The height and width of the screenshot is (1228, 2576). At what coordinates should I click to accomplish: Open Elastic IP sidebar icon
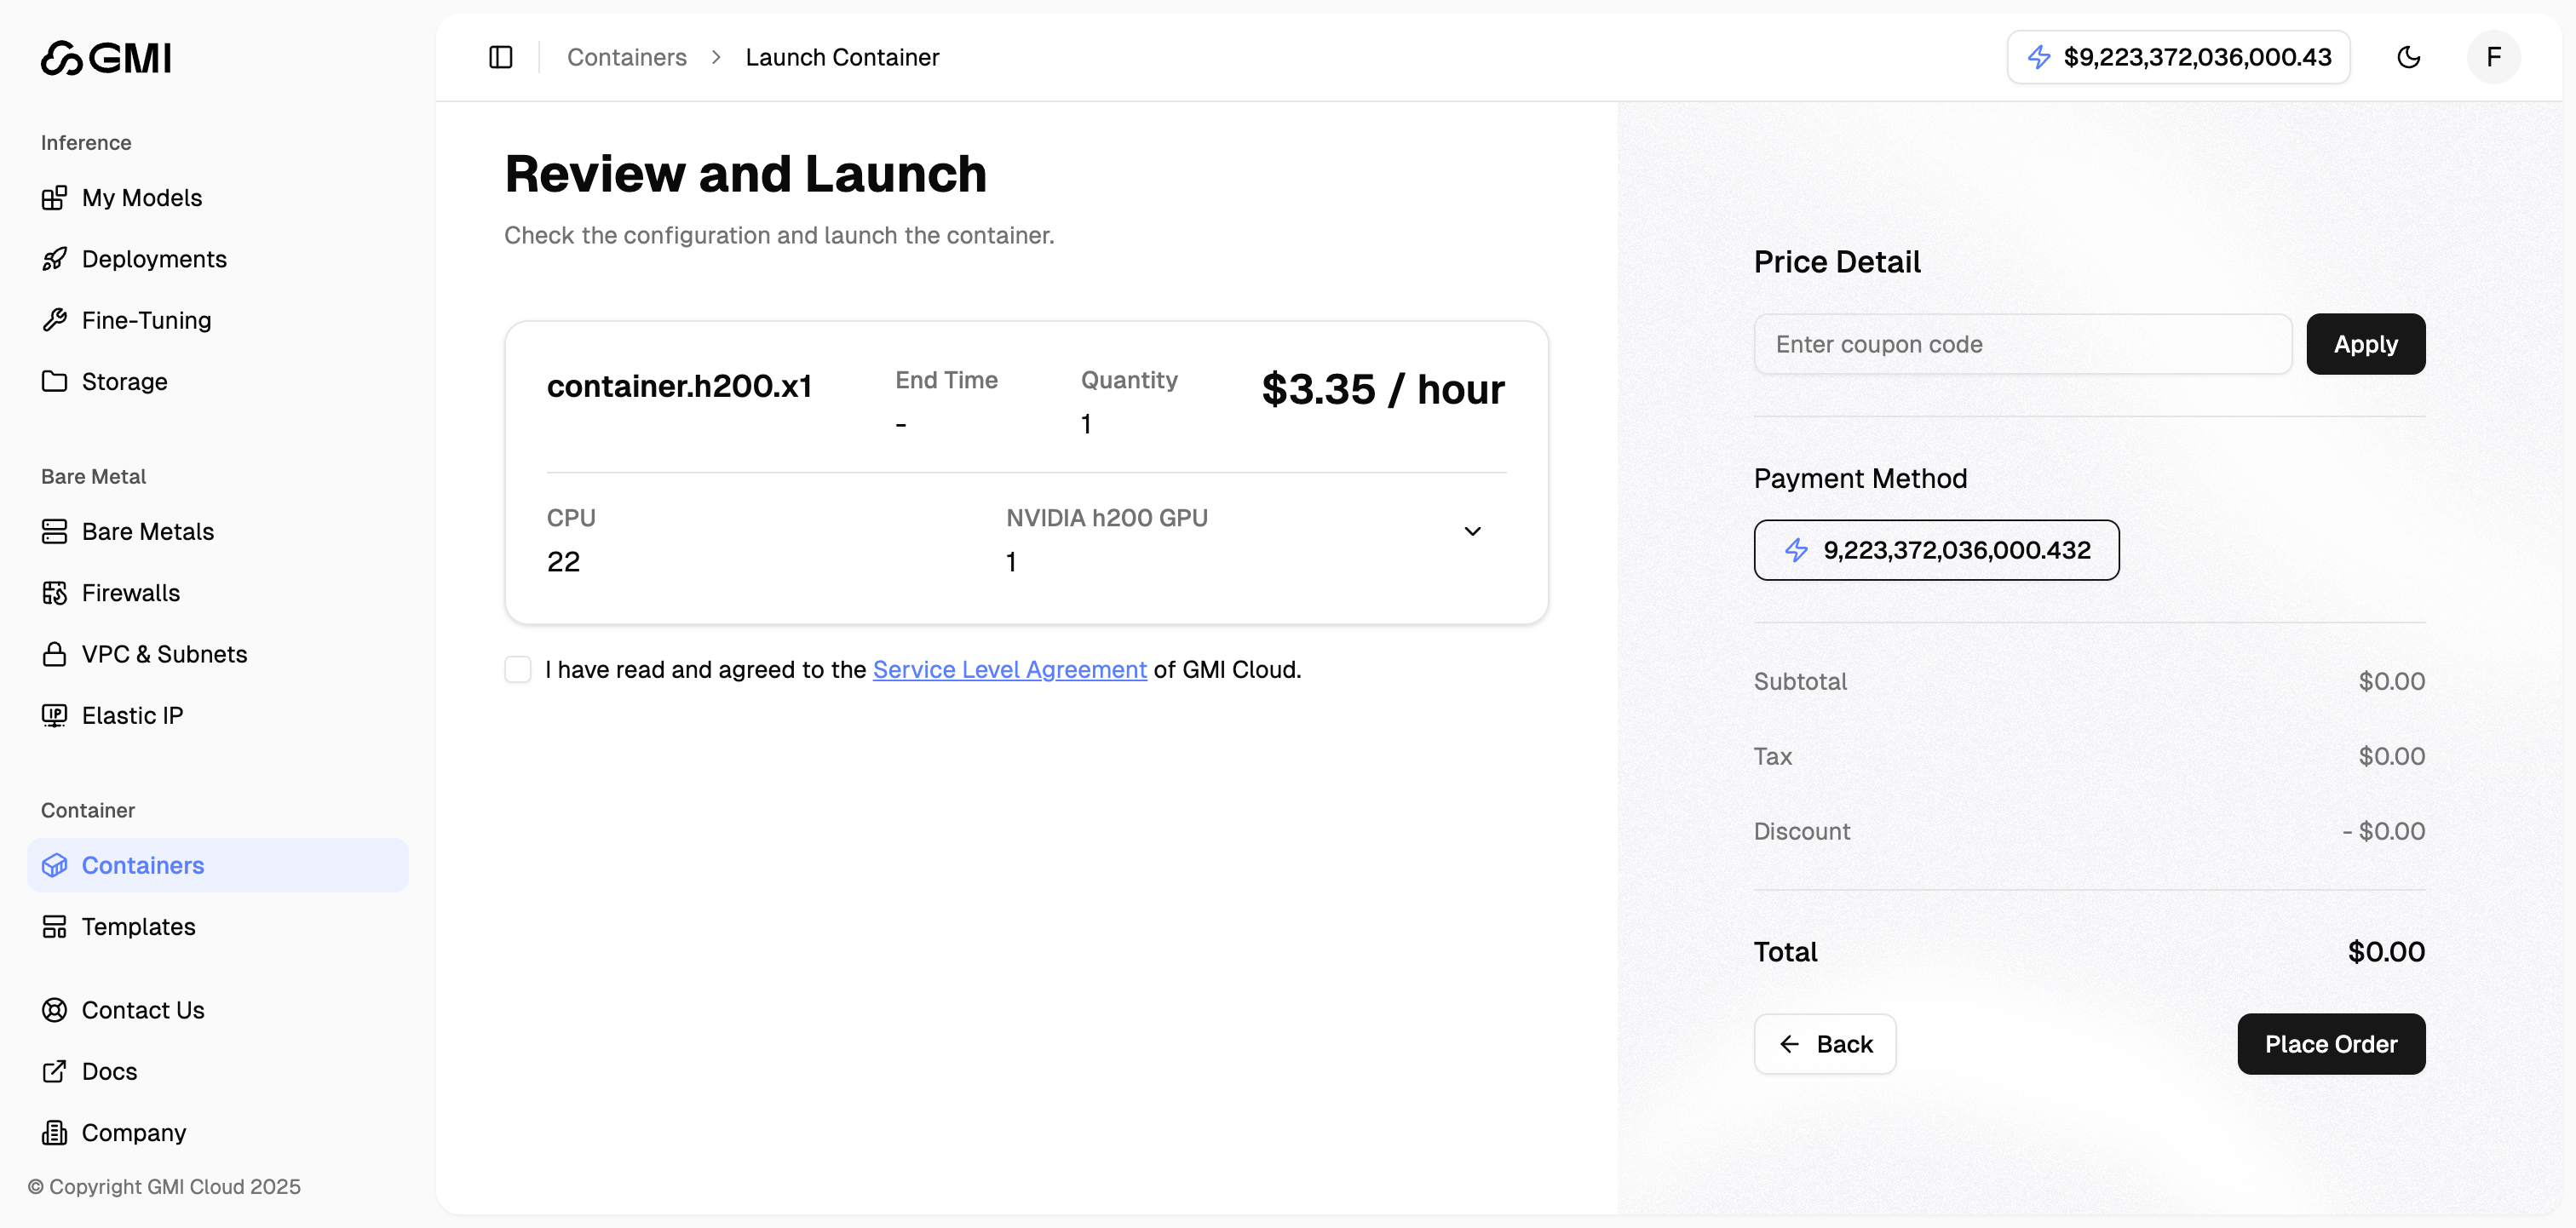pos(54,716)
